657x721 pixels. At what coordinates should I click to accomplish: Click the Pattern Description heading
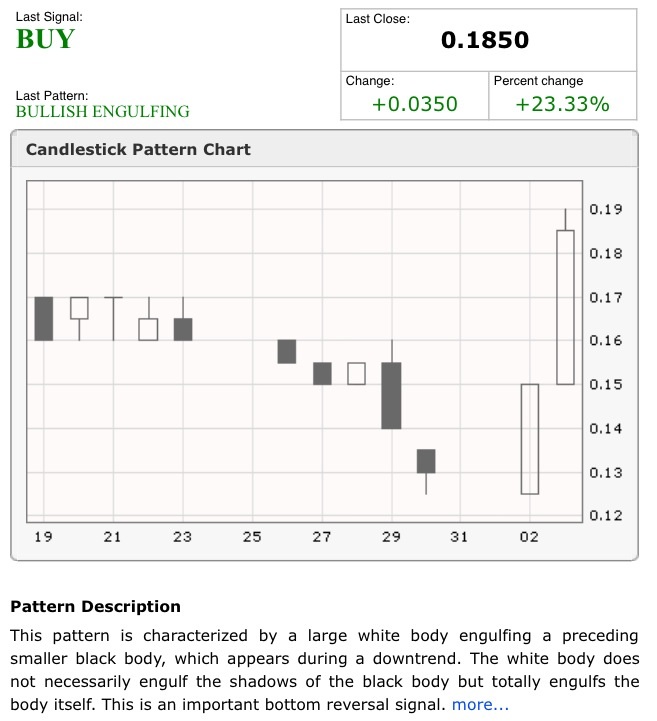(95, 606)
